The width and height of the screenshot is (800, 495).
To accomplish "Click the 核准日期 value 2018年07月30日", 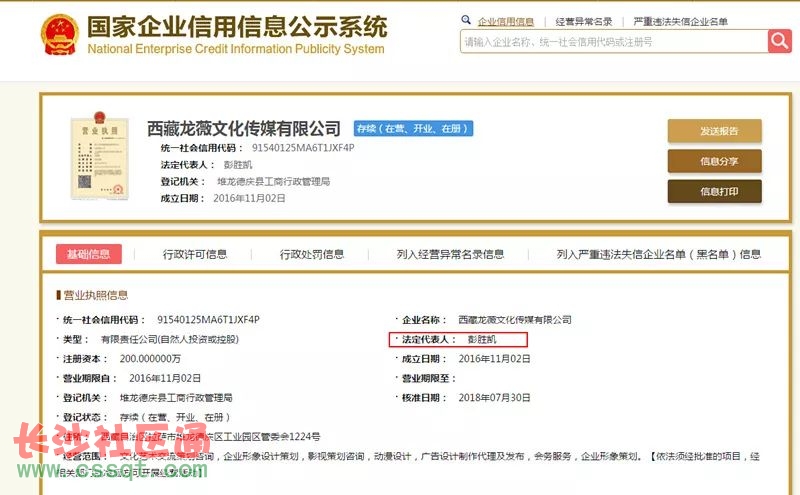I will pyautogui.click(x=494, y=398).
